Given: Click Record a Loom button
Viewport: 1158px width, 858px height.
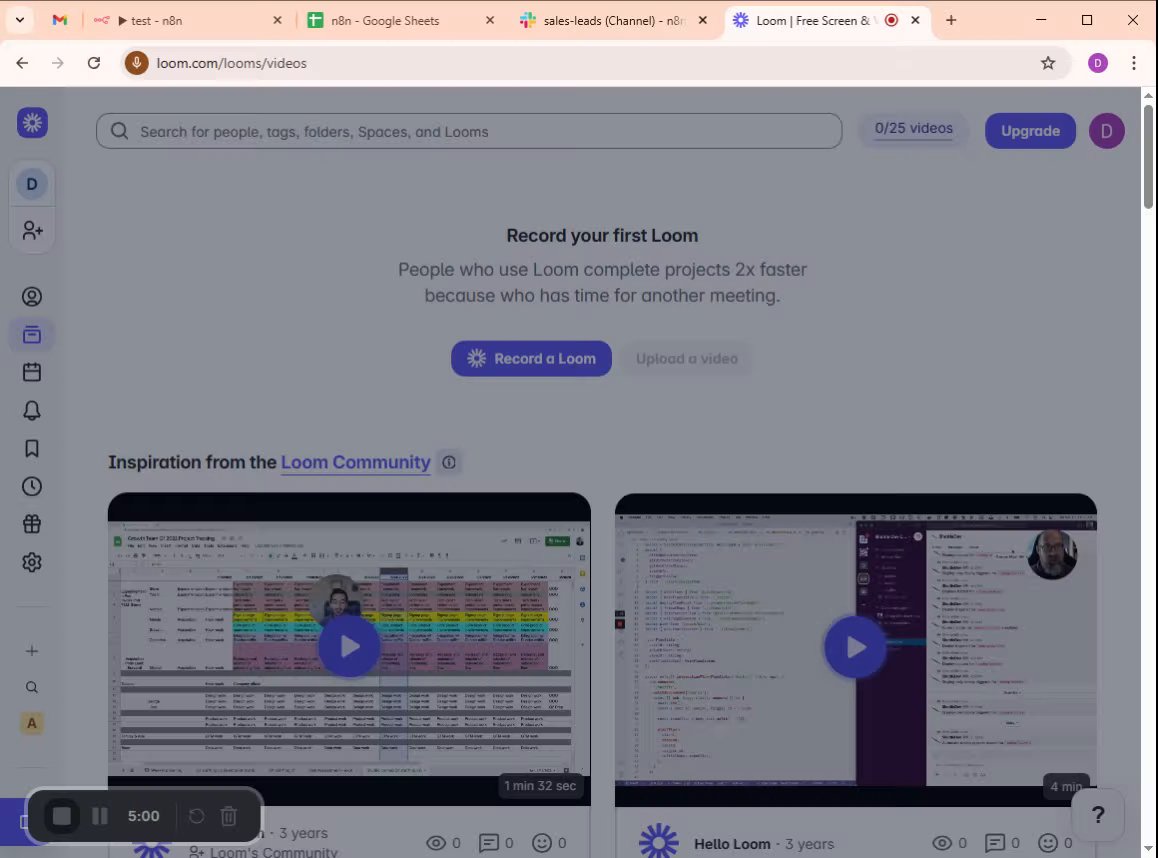Looking at the screenshot, I should point(531,359).
